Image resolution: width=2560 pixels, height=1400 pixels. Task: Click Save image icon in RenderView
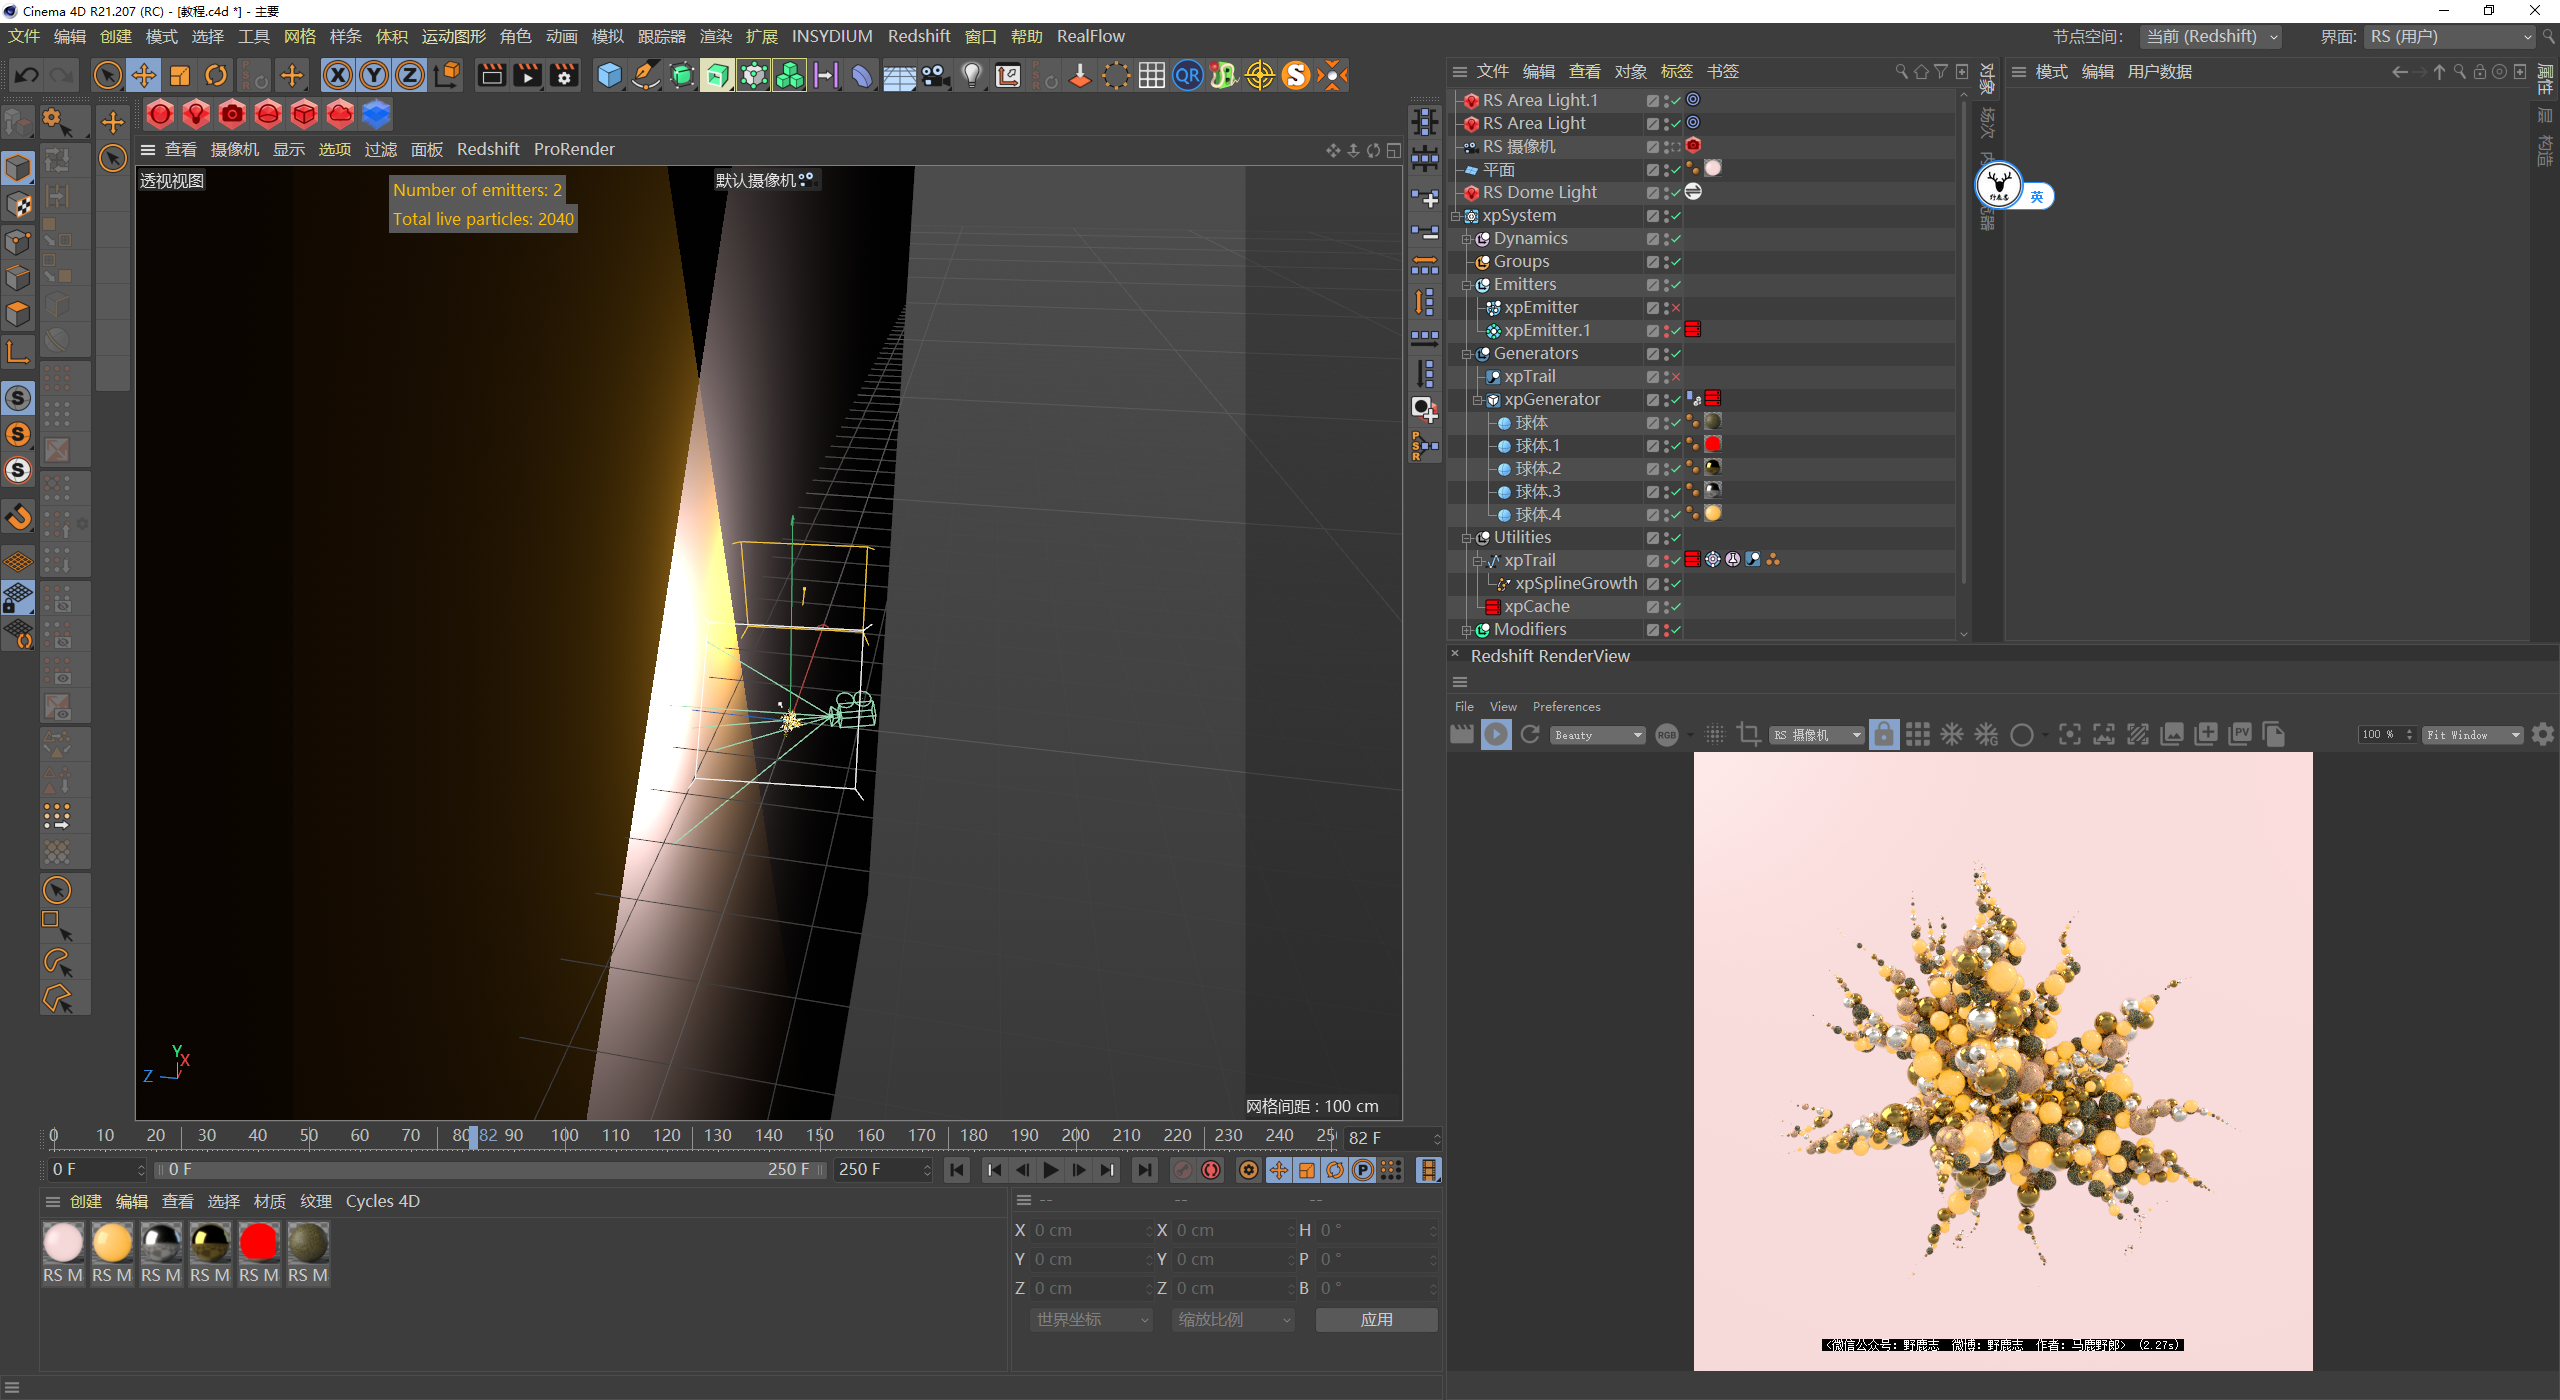point(2172,735)
